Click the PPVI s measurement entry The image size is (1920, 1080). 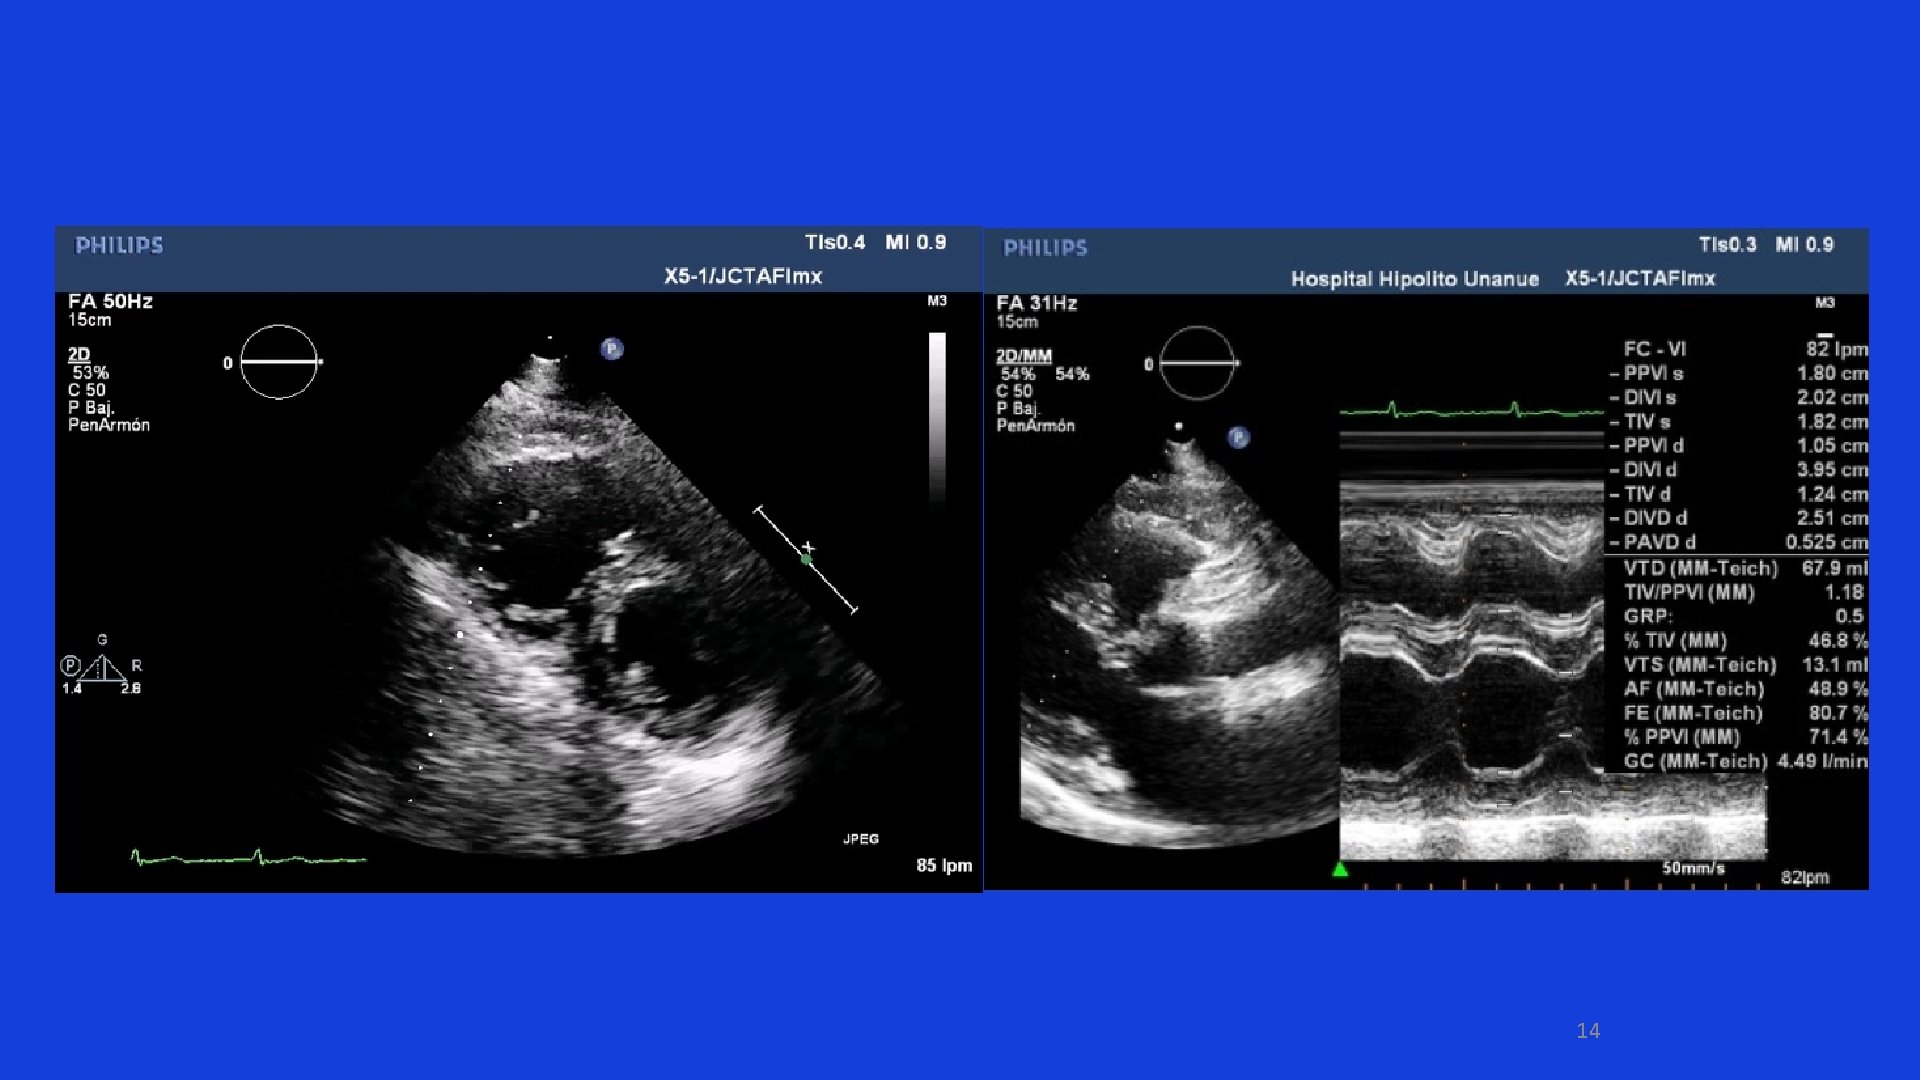click(1653, 373)
